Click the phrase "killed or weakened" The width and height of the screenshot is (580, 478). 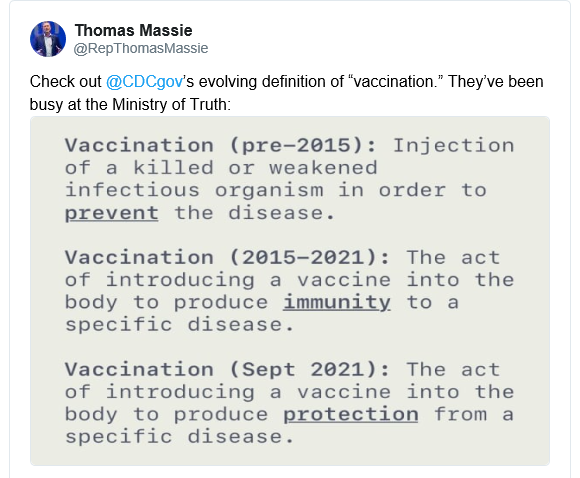coord(255,168)
